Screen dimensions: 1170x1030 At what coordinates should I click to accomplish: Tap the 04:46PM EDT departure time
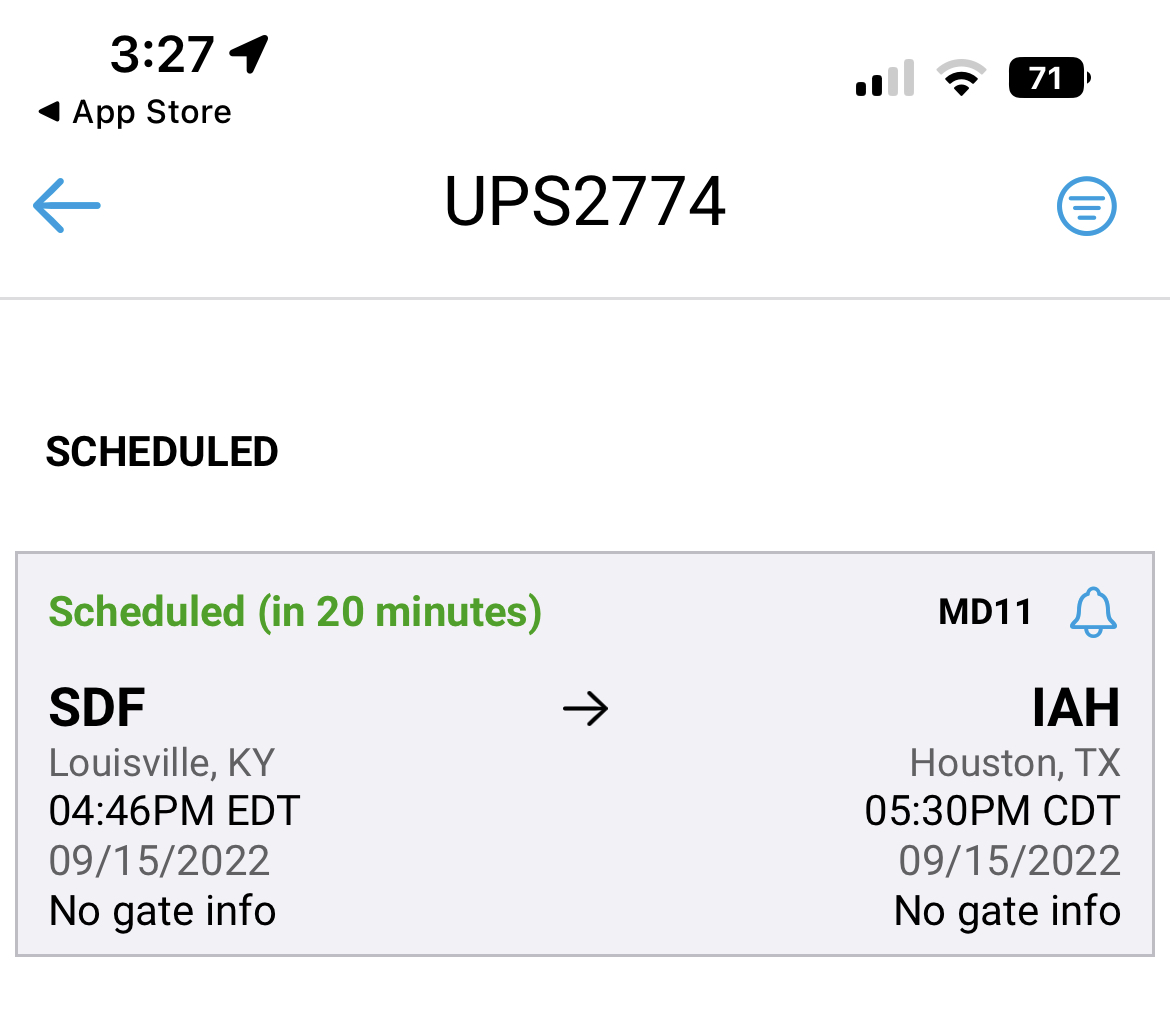[174, 811]
